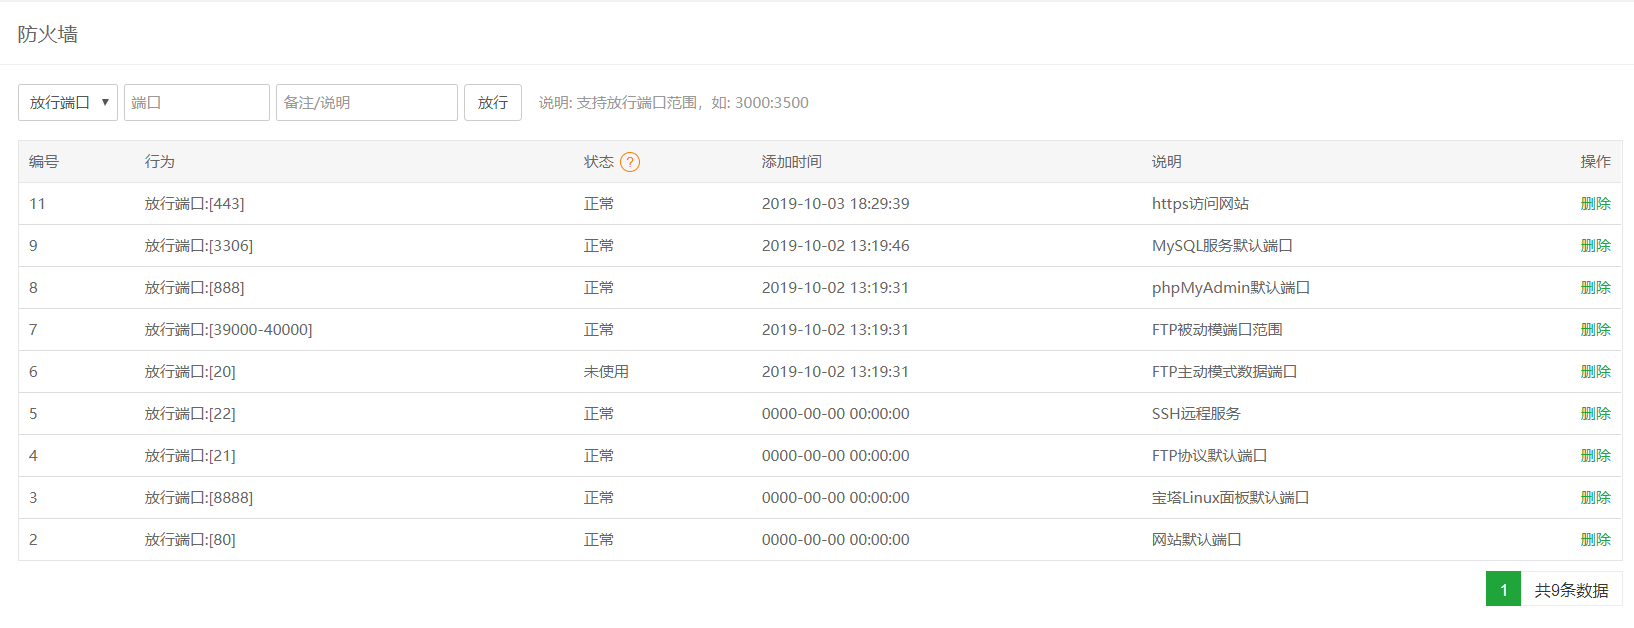Image resolution: width=1634 pixels, height=628 pixels.
Task: Delete the port 3306 MySQL rule
Action: tap(1595, 246)
